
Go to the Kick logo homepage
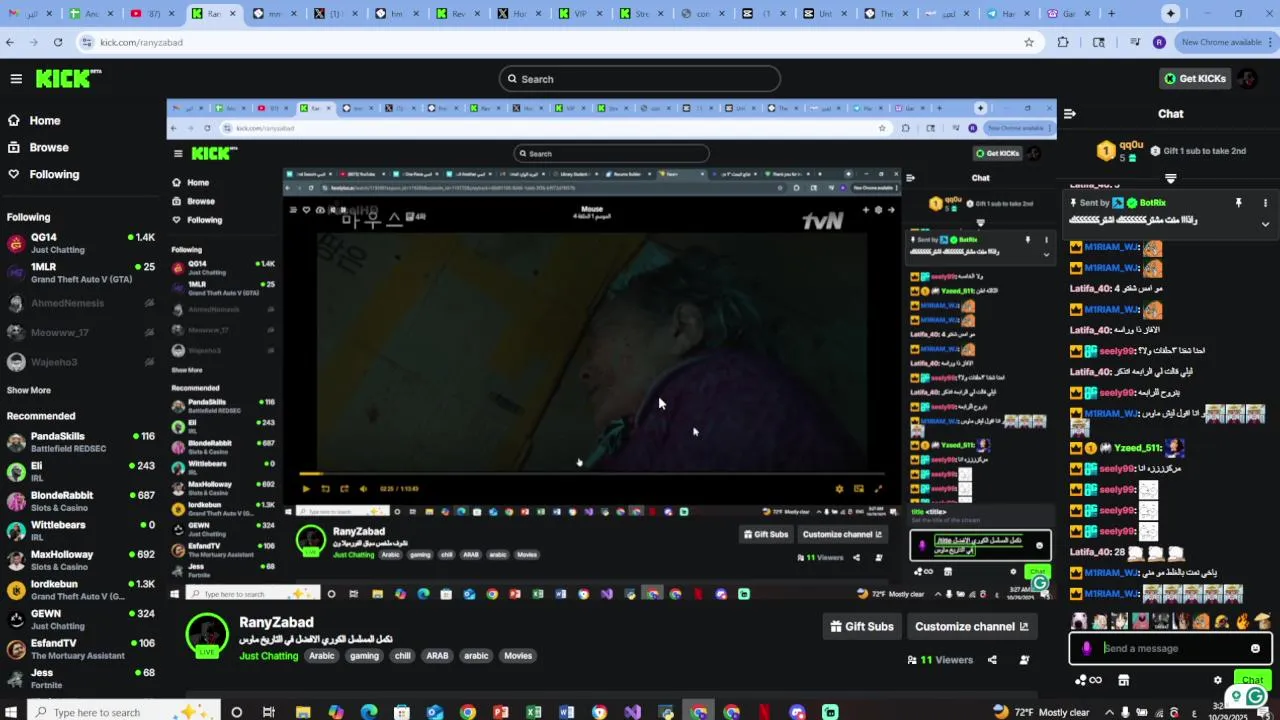coord(68,79)
